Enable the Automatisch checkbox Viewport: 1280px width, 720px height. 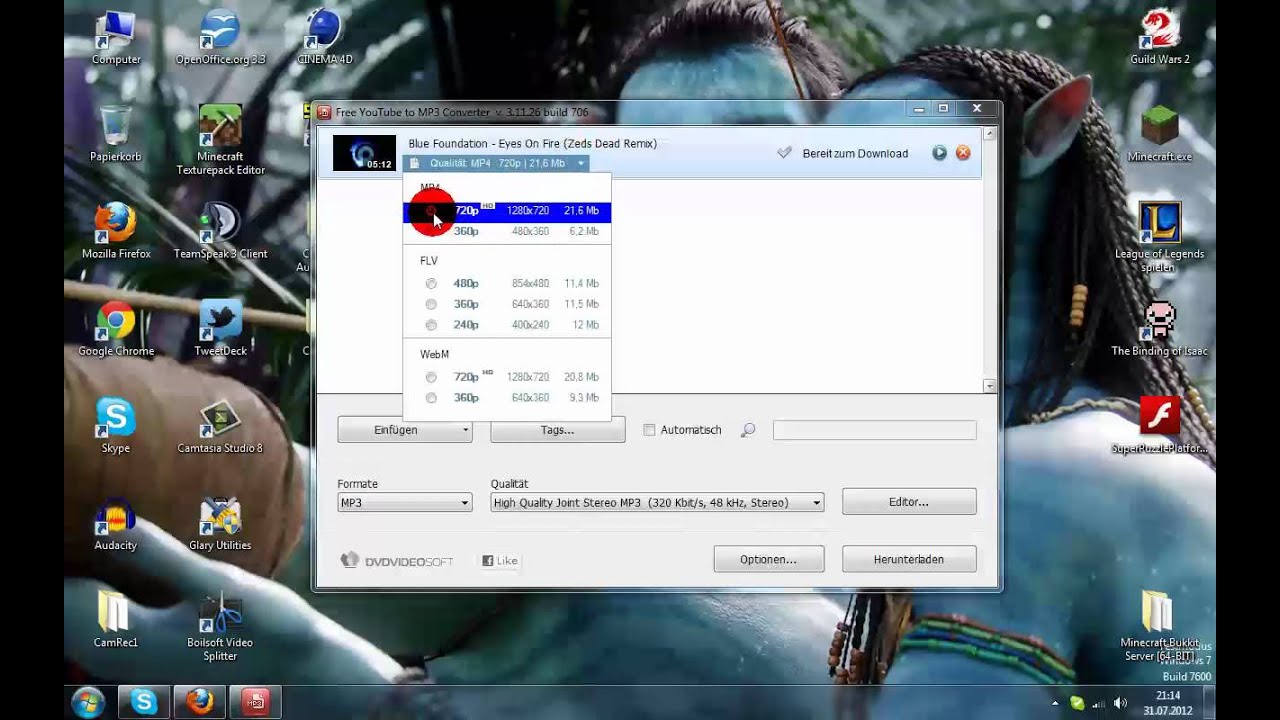[x=649, y=430]
